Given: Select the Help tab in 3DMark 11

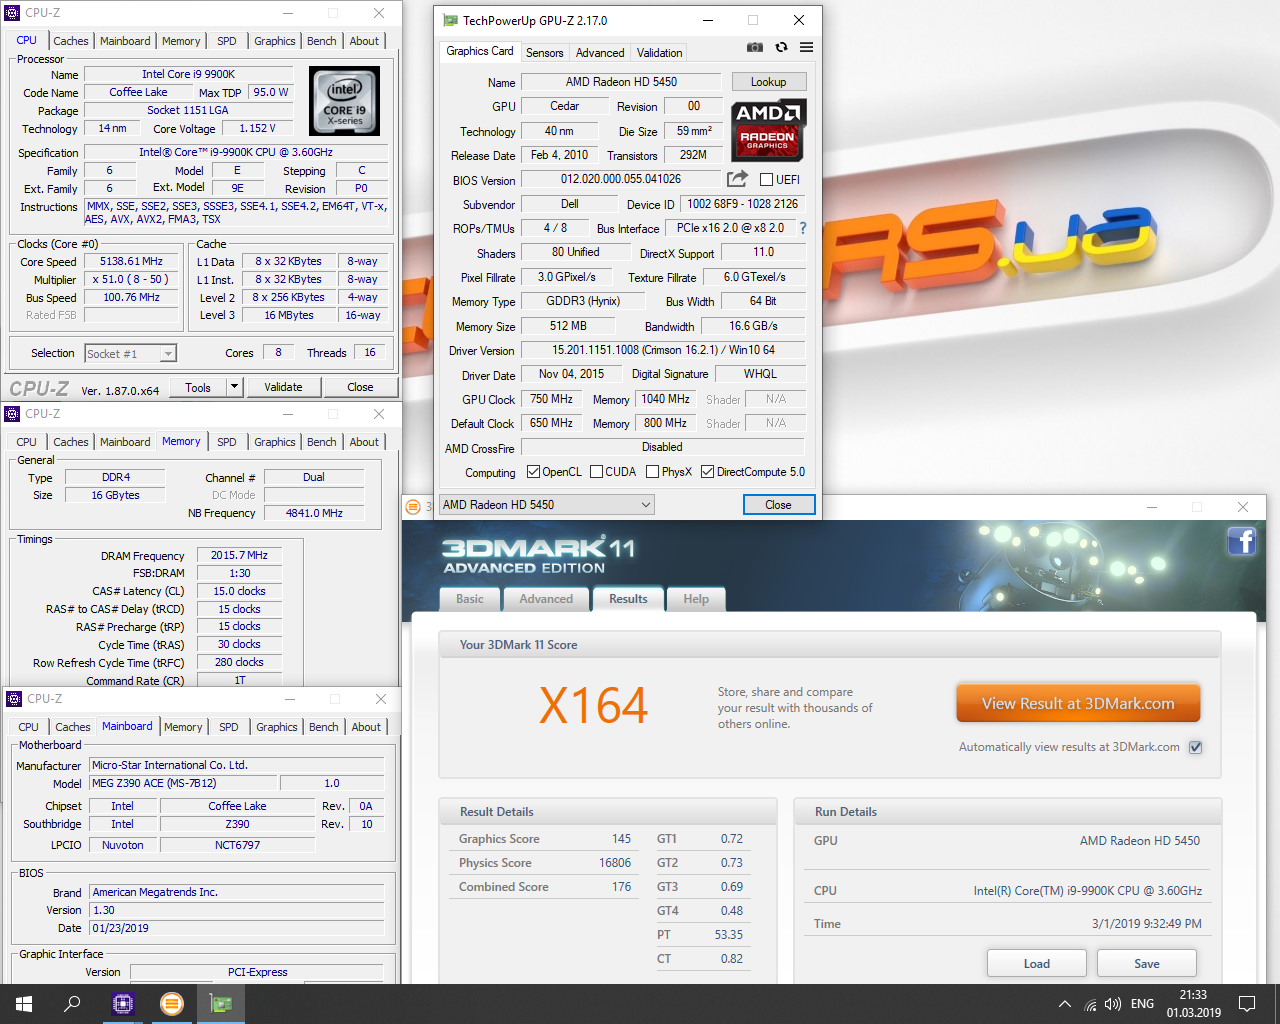Looking at the screenshot, I should pos(696,599).
